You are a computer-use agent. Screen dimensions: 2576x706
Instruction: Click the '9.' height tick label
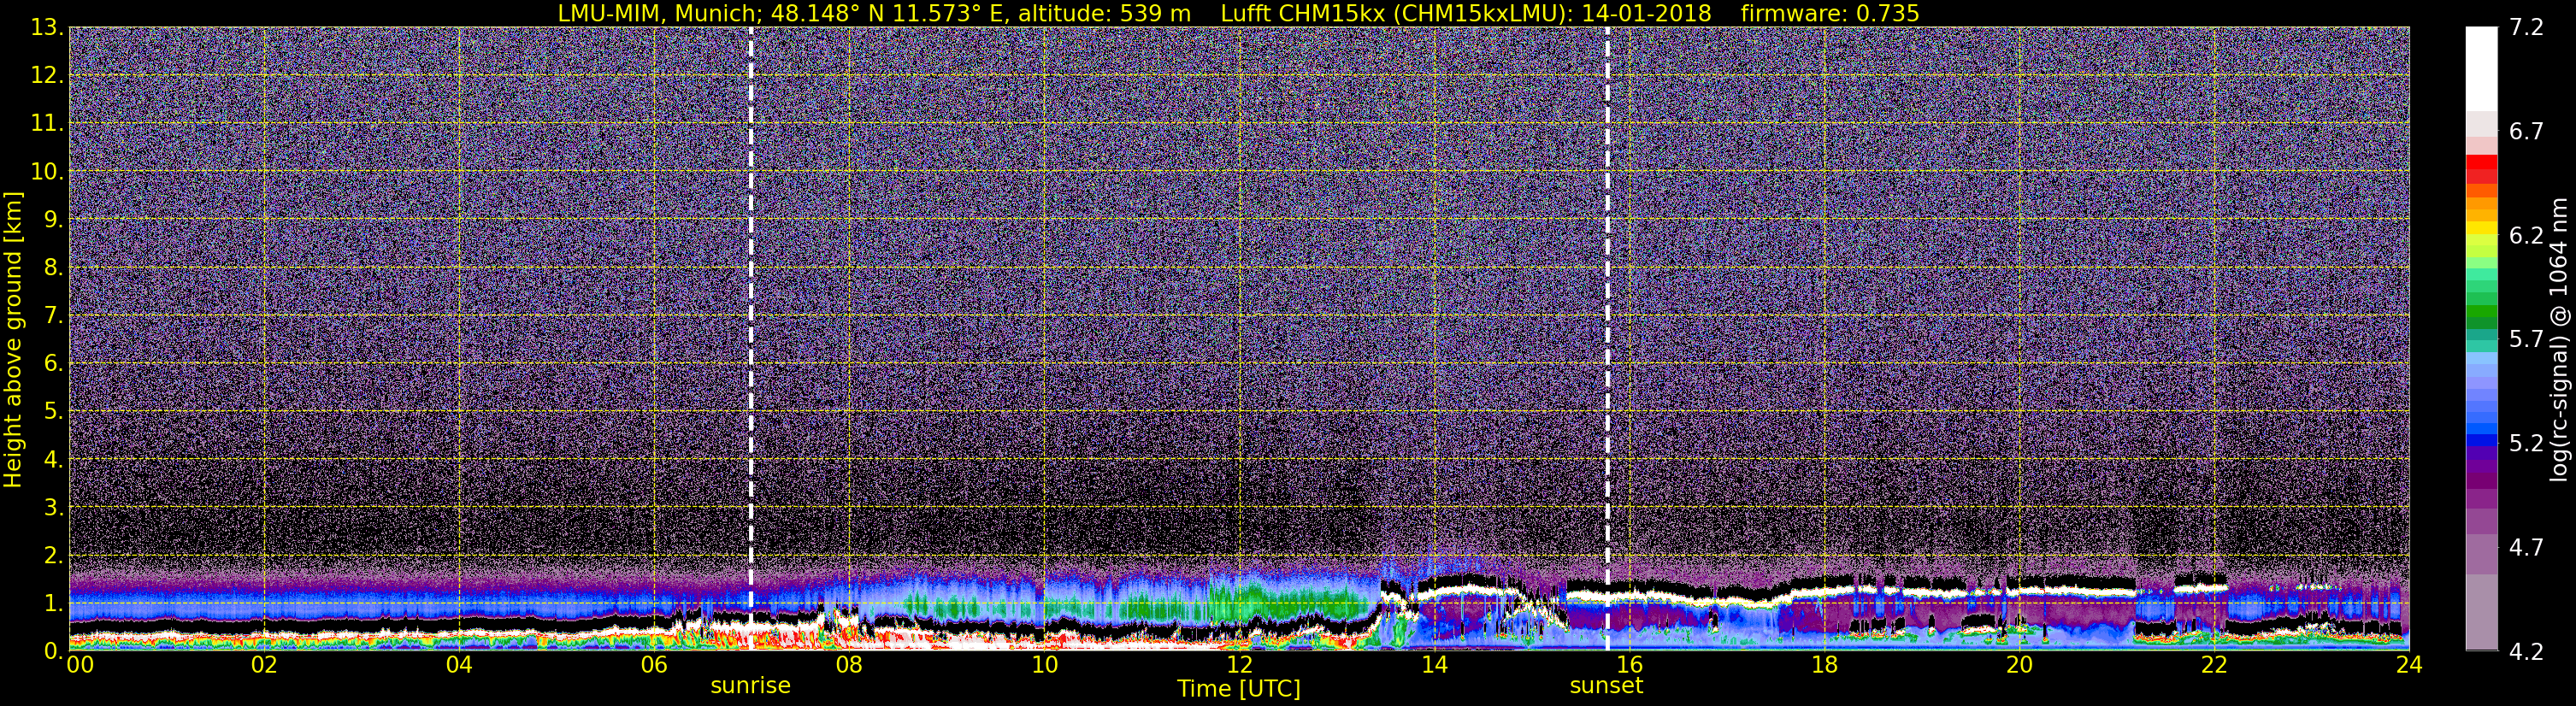(54, 219)
